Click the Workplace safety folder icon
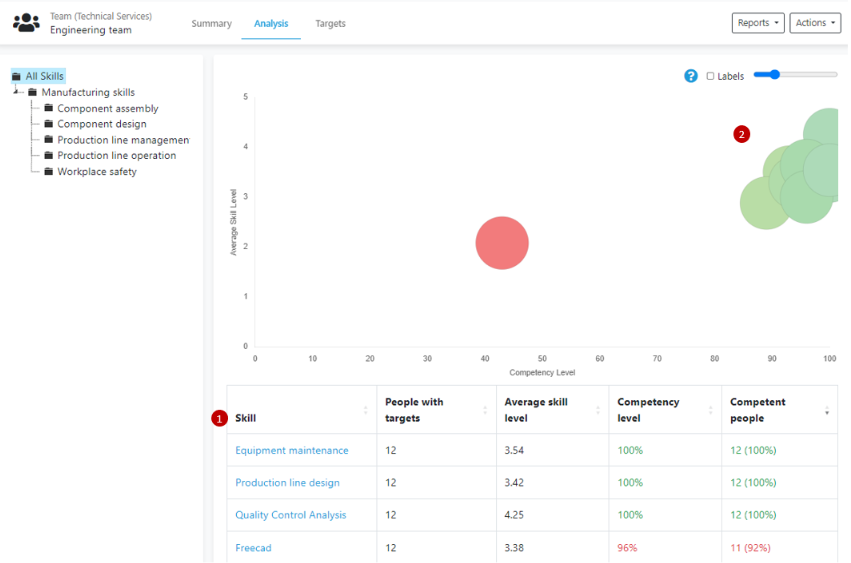 click(x=48, y=172)
